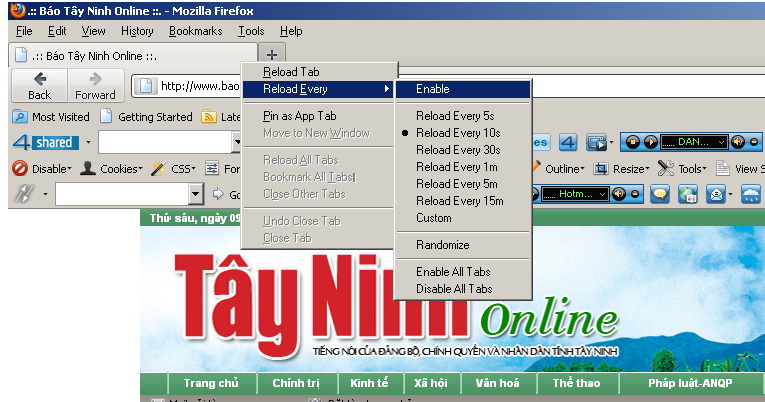
Task: Stop playback in the DAN radio player
Action: 633,142
